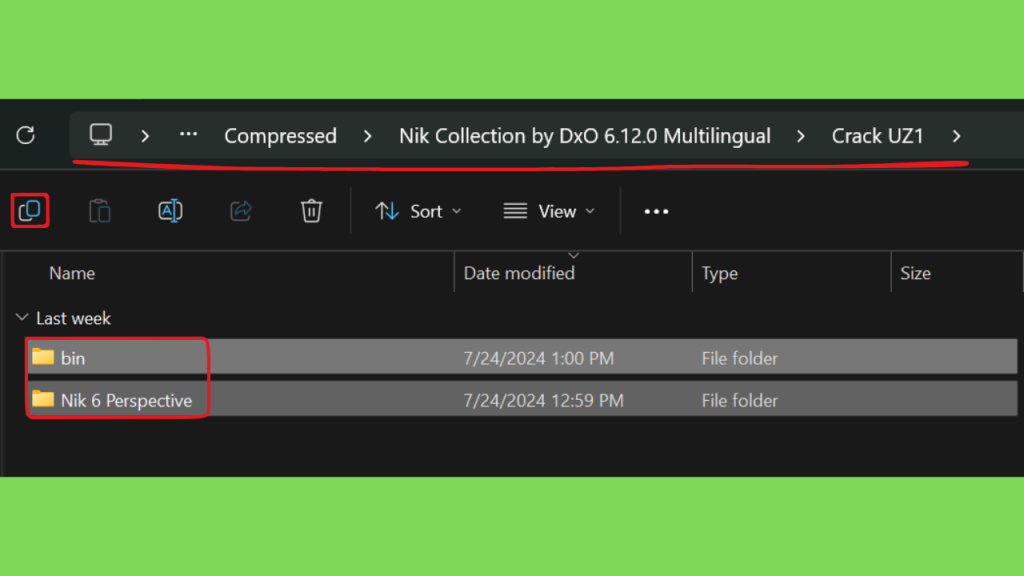Image resolution: width=1024 pixels, height=576 pixels.
Task: Click the Paste icon in toolbar
Action: click(x=100, y=211)
